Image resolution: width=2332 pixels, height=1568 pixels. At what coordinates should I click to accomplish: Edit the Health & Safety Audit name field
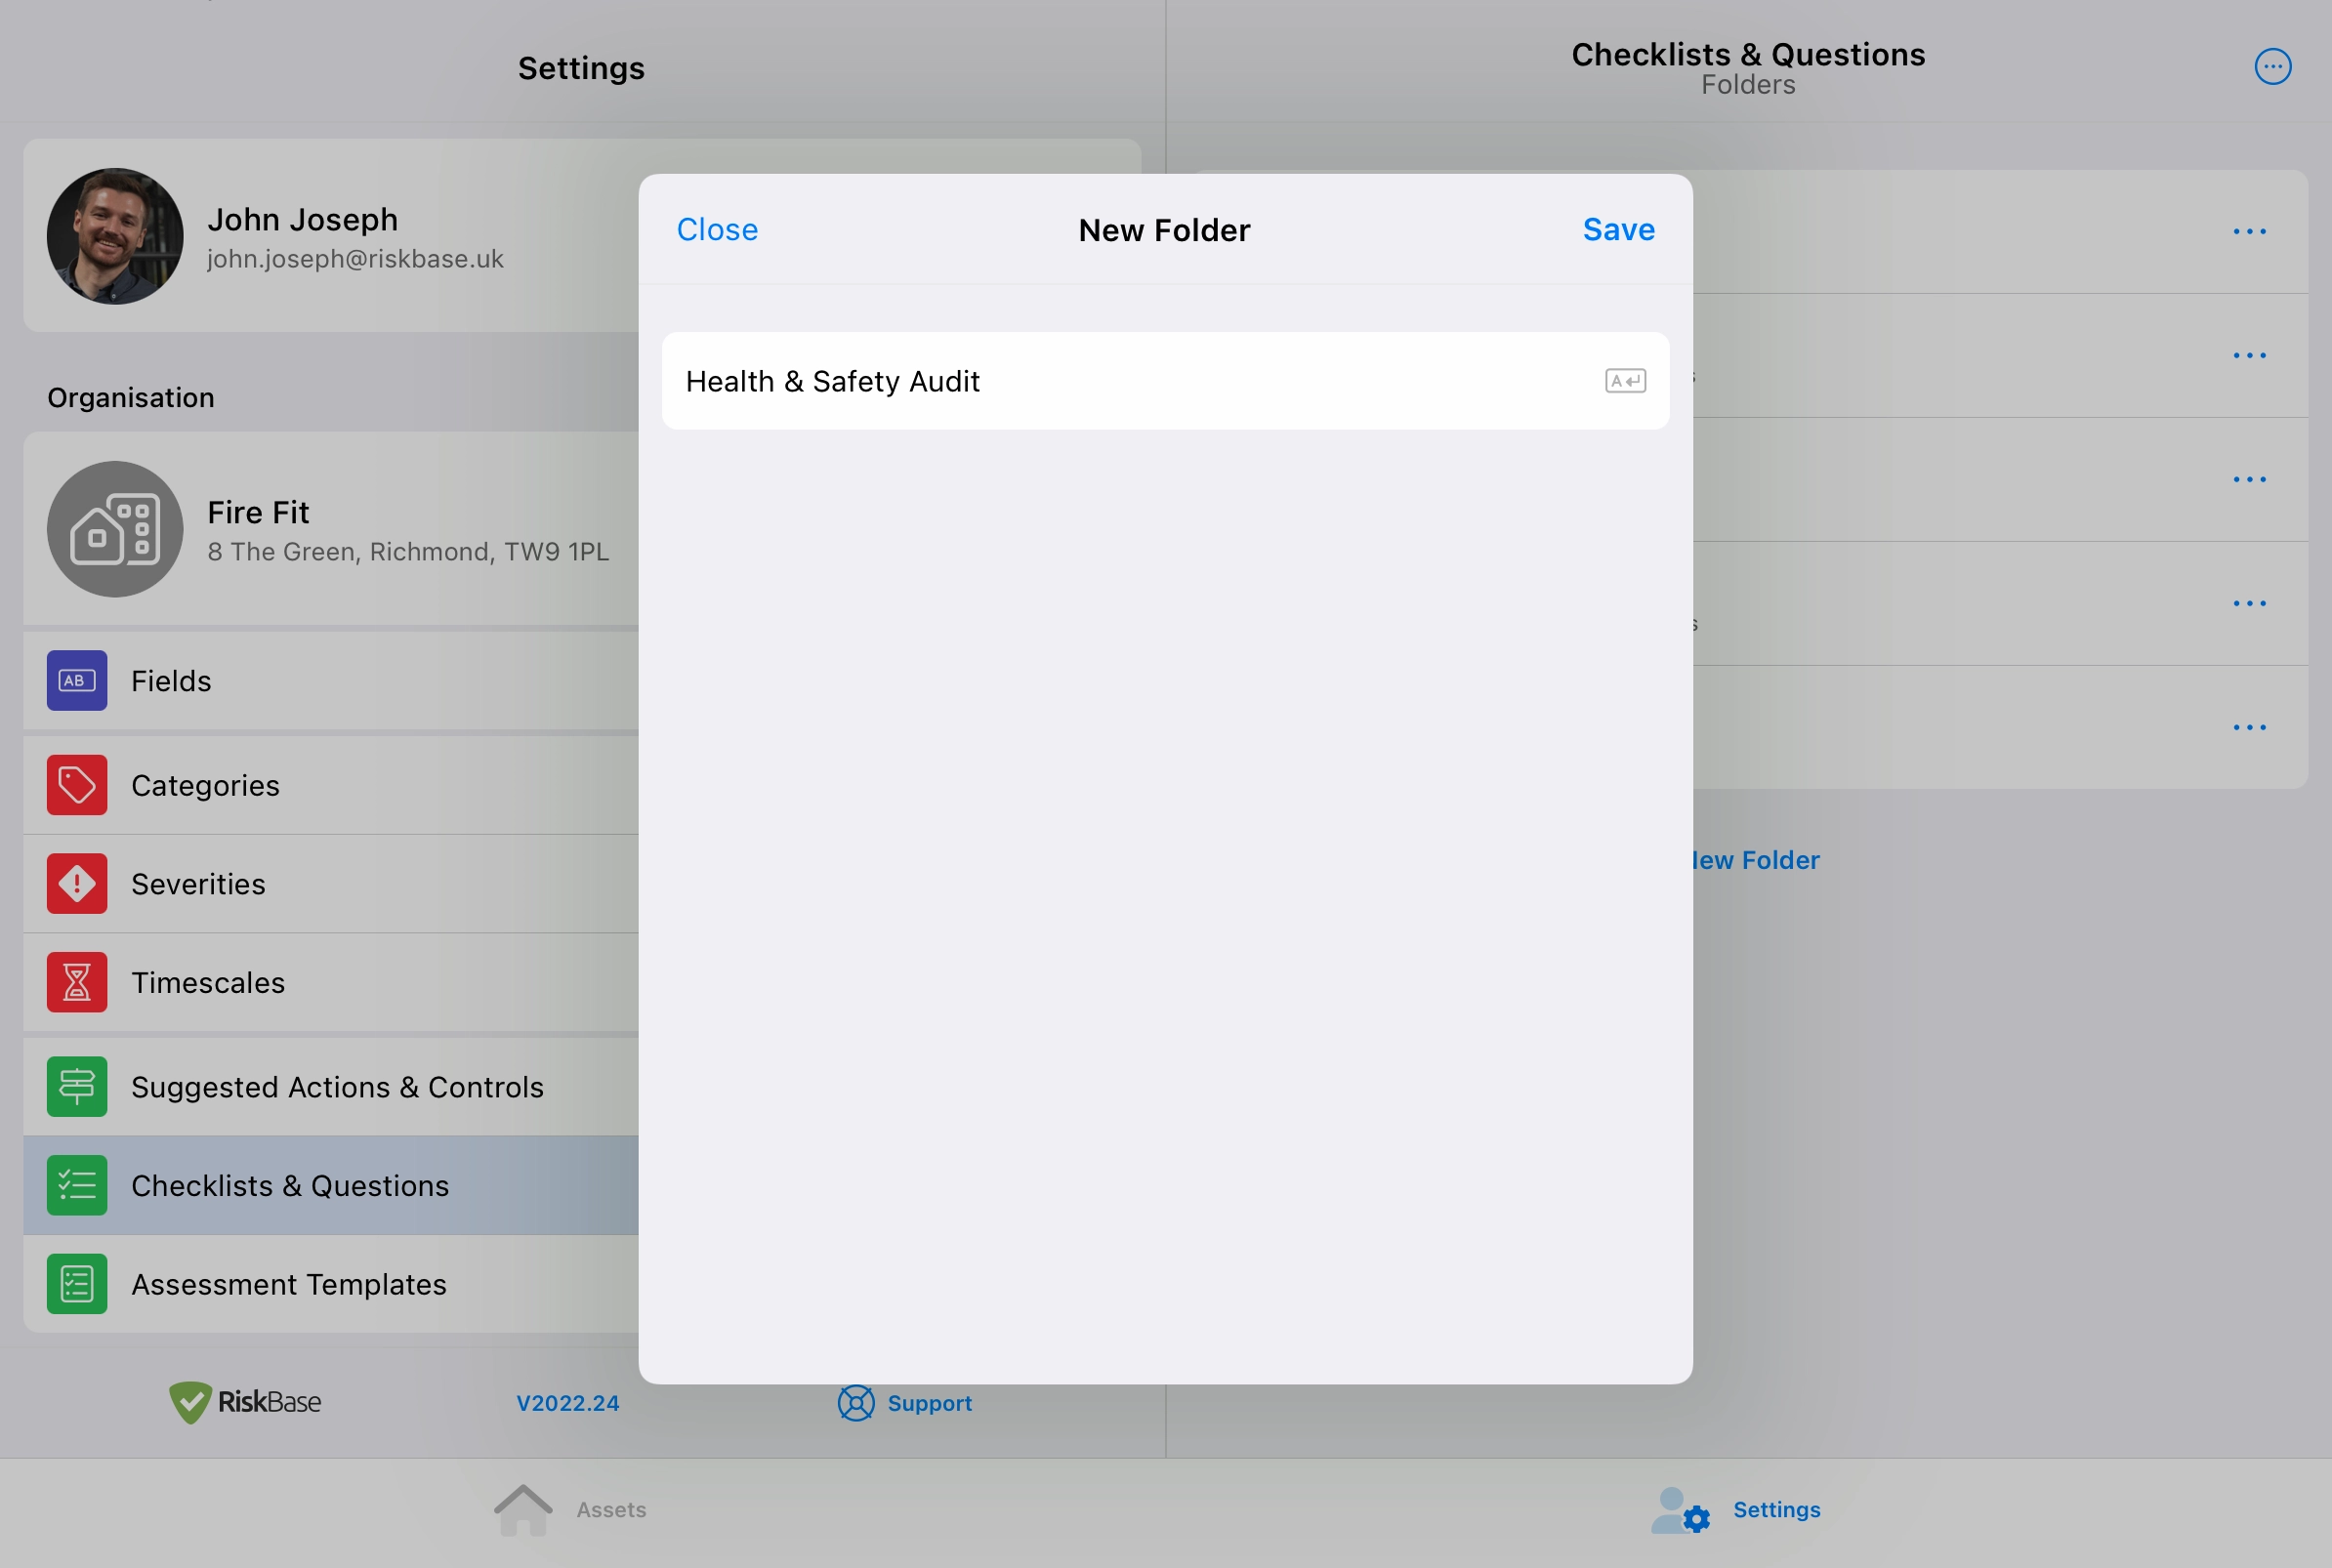tap(1165, 381)
